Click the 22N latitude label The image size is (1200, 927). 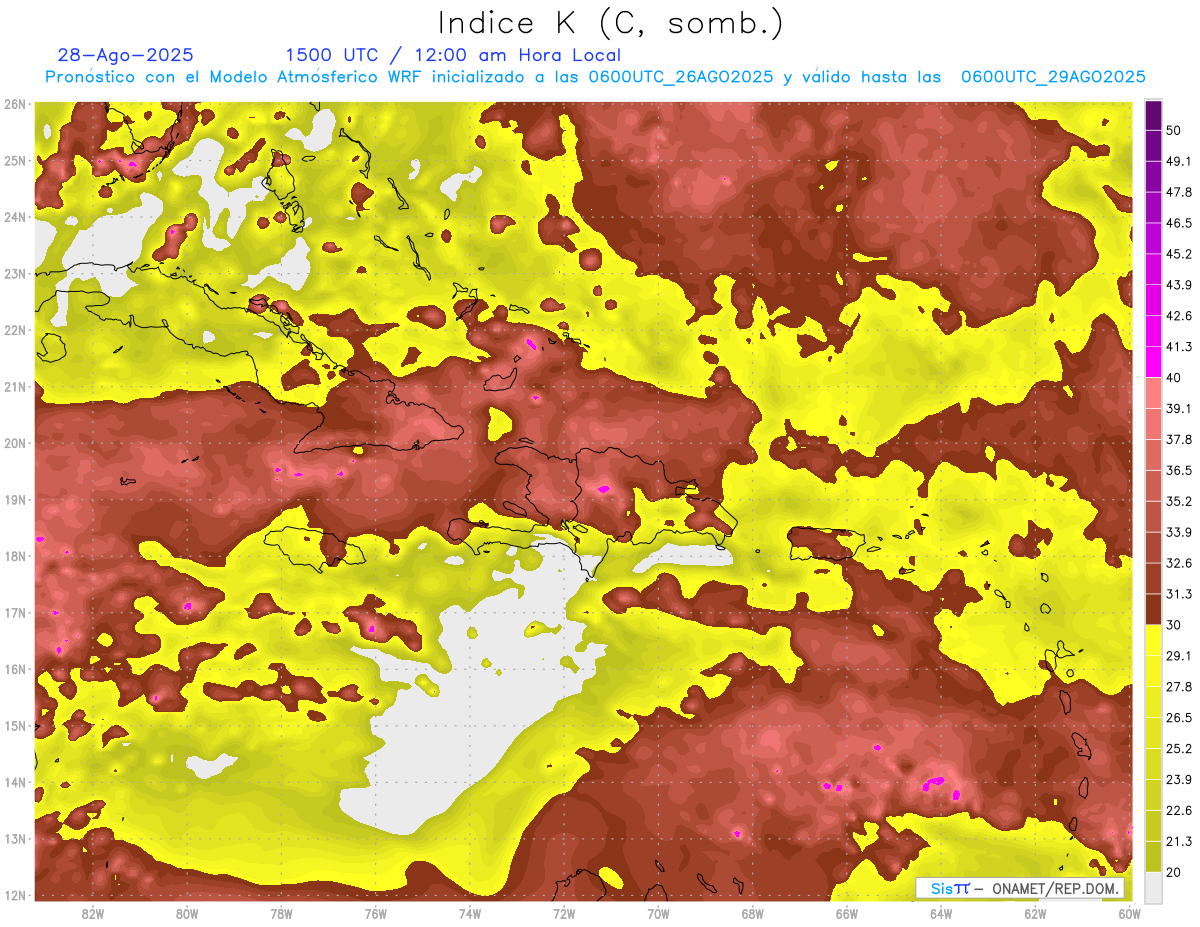[16, 330]
